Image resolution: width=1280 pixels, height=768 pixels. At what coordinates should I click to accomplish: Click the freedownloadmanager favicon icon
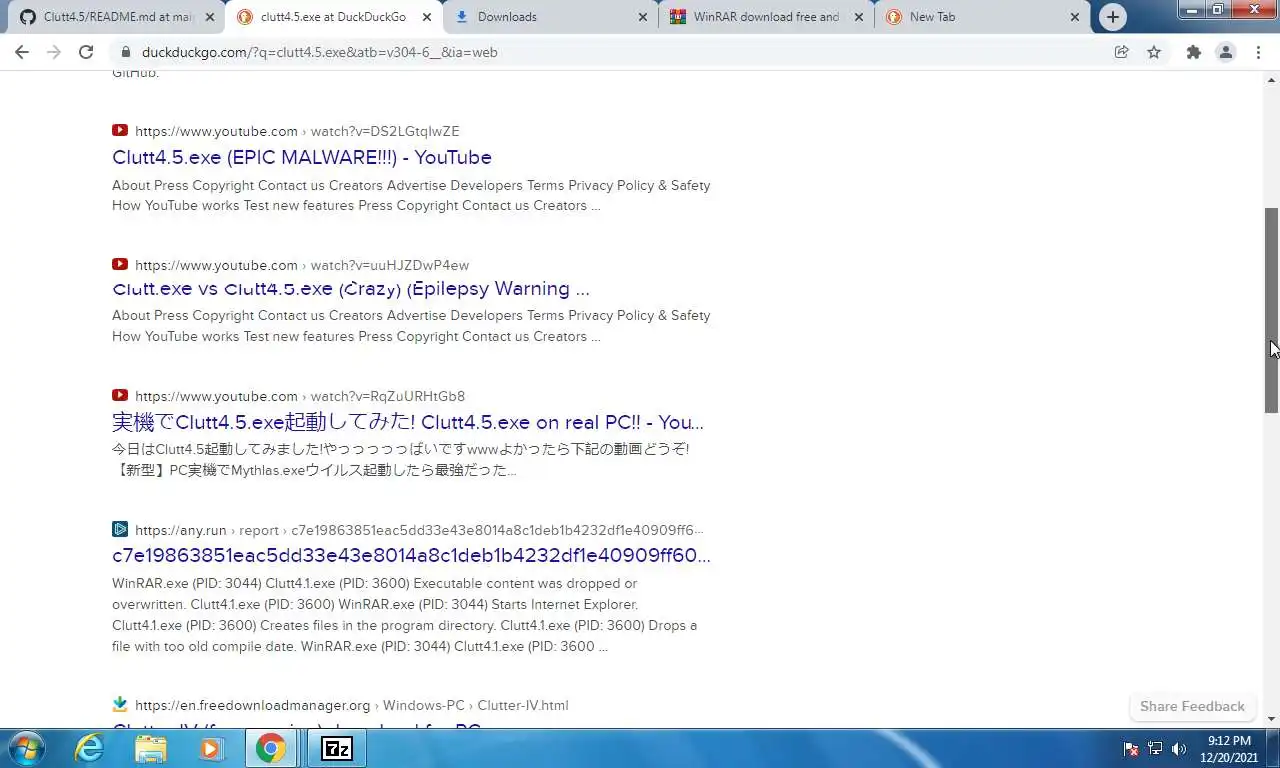coord(120,704)
